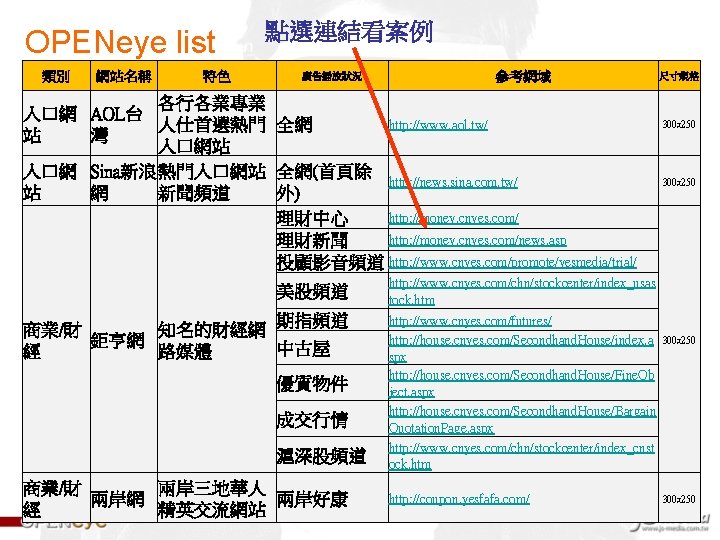Image resolution: width=720 pixels, height=540 pixels.
Task: Open the stockcenter index_usastock.htm link
Action: (x=522, y=291)
